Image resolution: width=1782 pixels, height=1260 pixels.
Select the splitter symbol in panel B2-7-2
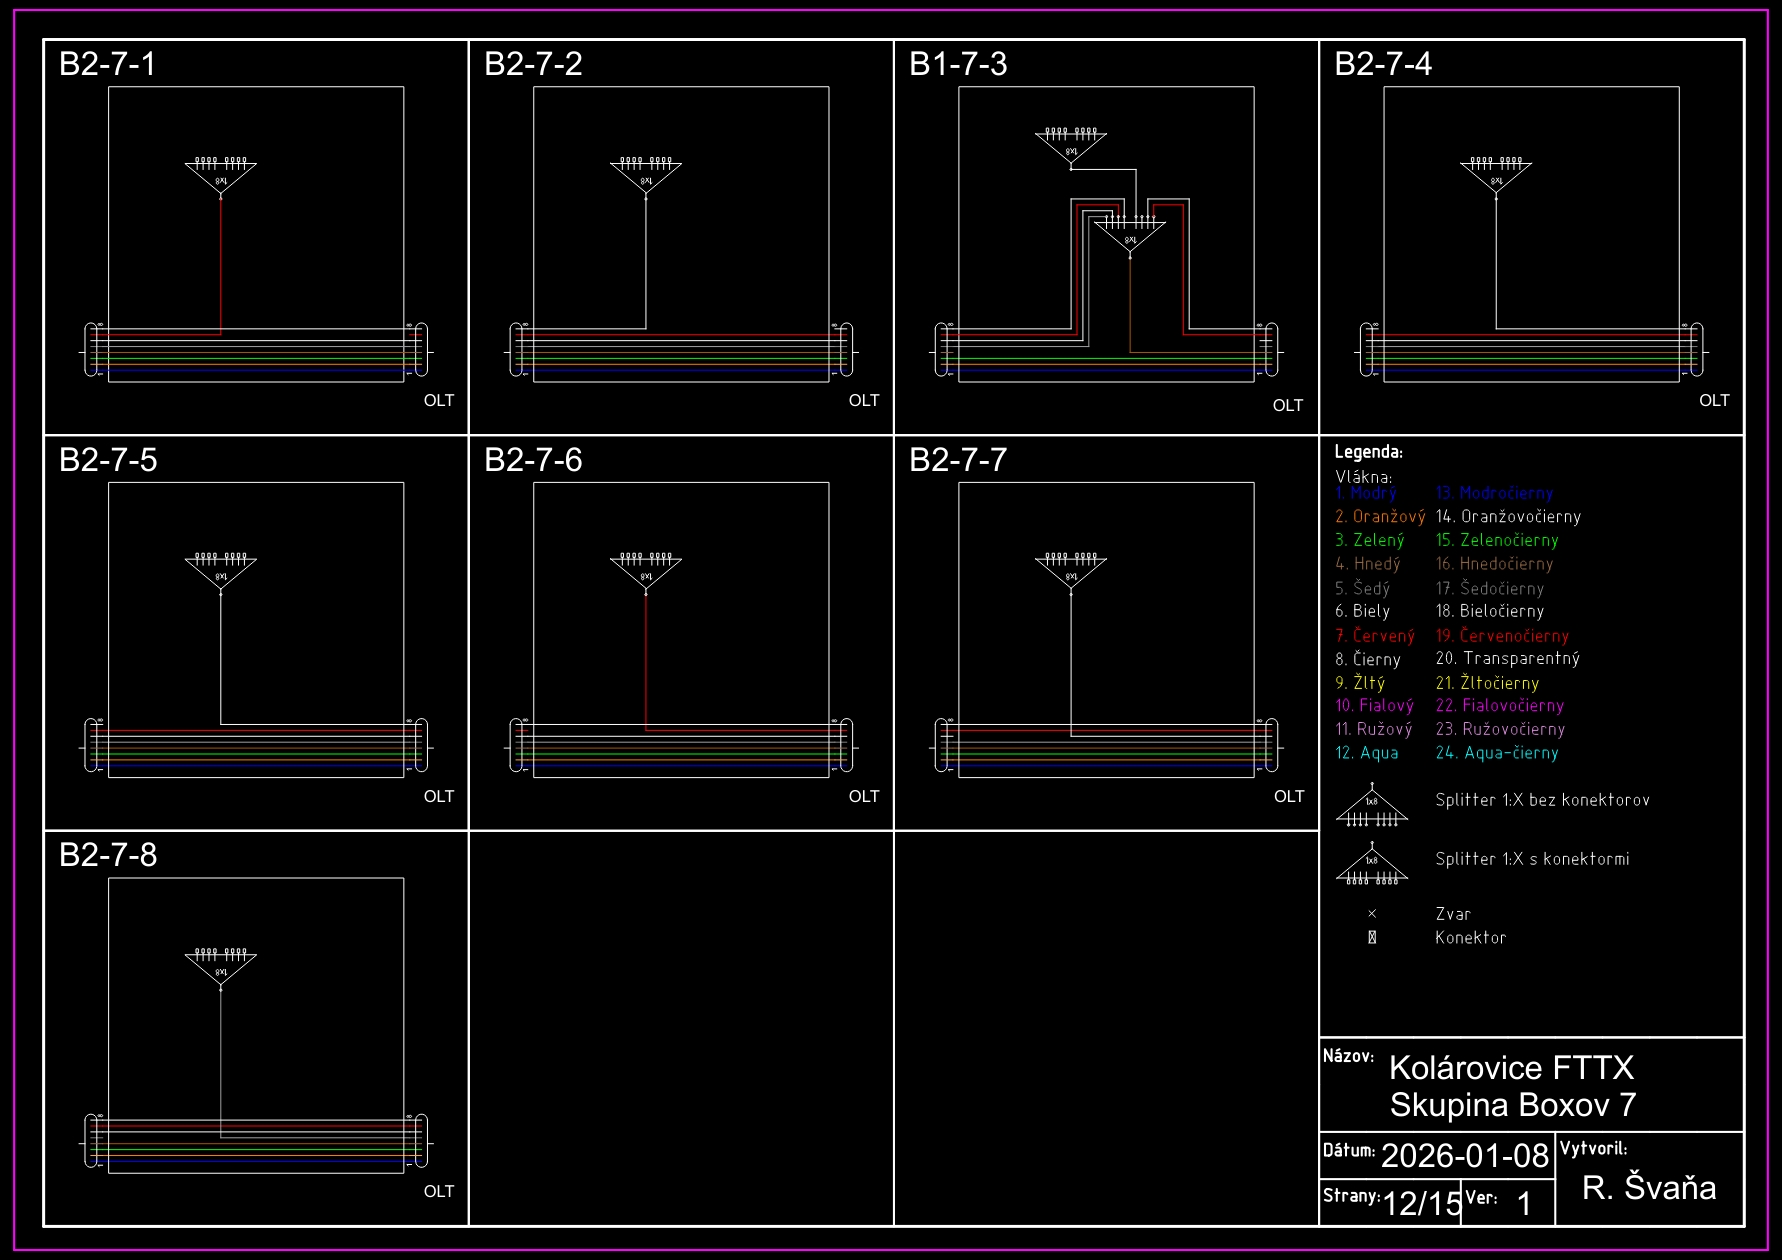tap(646, 176)
